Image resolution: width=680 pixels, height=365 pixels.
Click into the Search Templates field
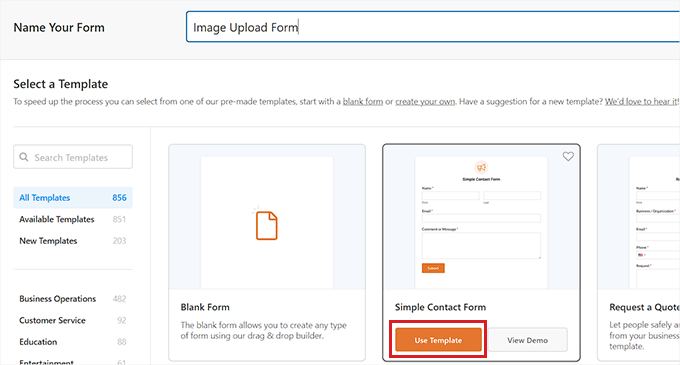73,157
